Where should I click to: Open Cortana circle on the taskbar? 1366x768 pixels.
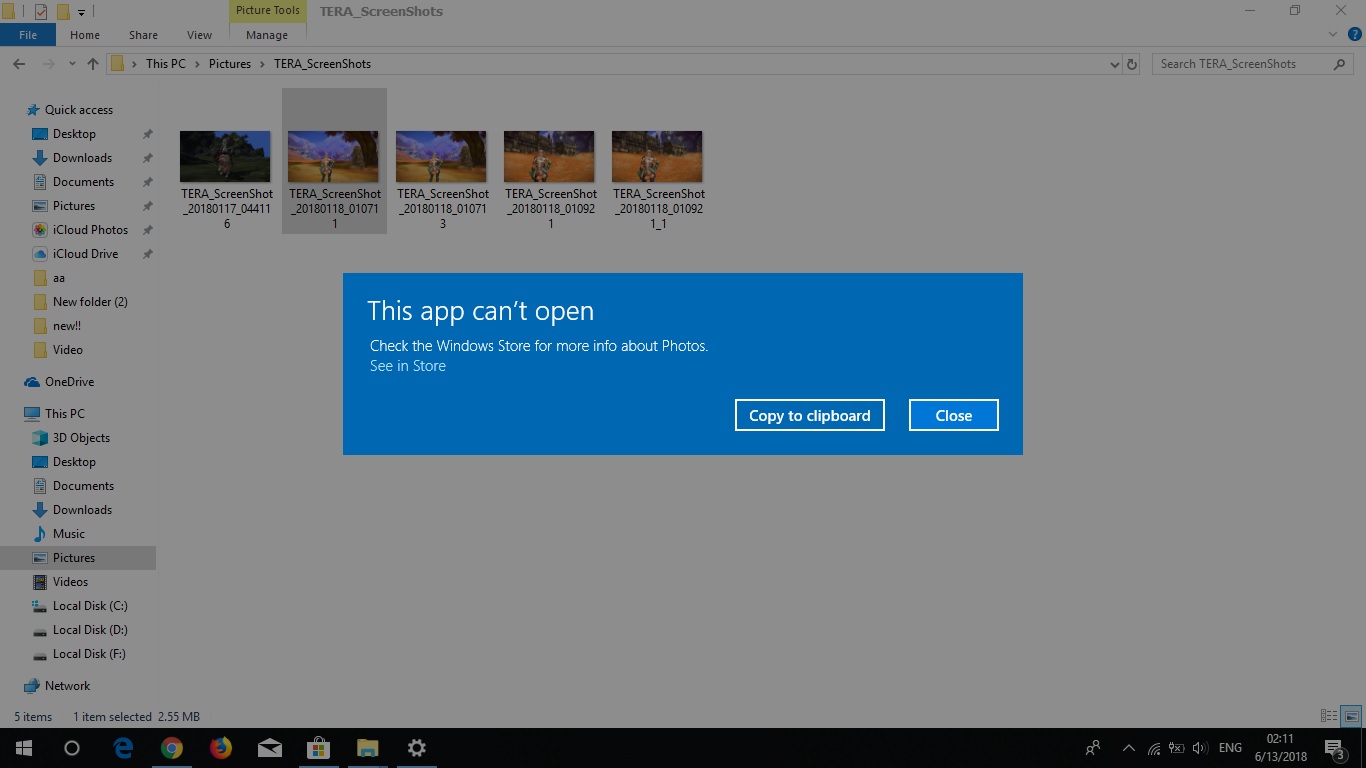(72, 748)
